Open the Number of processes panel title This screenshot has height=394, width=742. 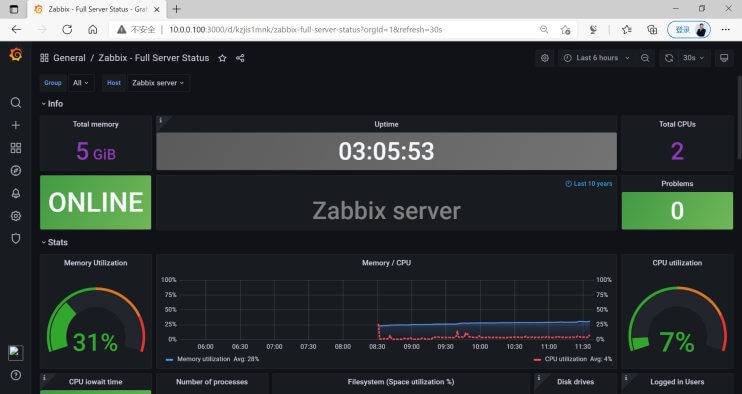[x=212, y=382]
